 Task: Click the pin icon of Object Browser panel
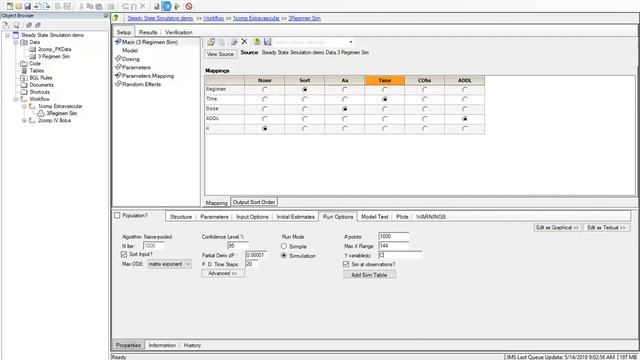106,16
